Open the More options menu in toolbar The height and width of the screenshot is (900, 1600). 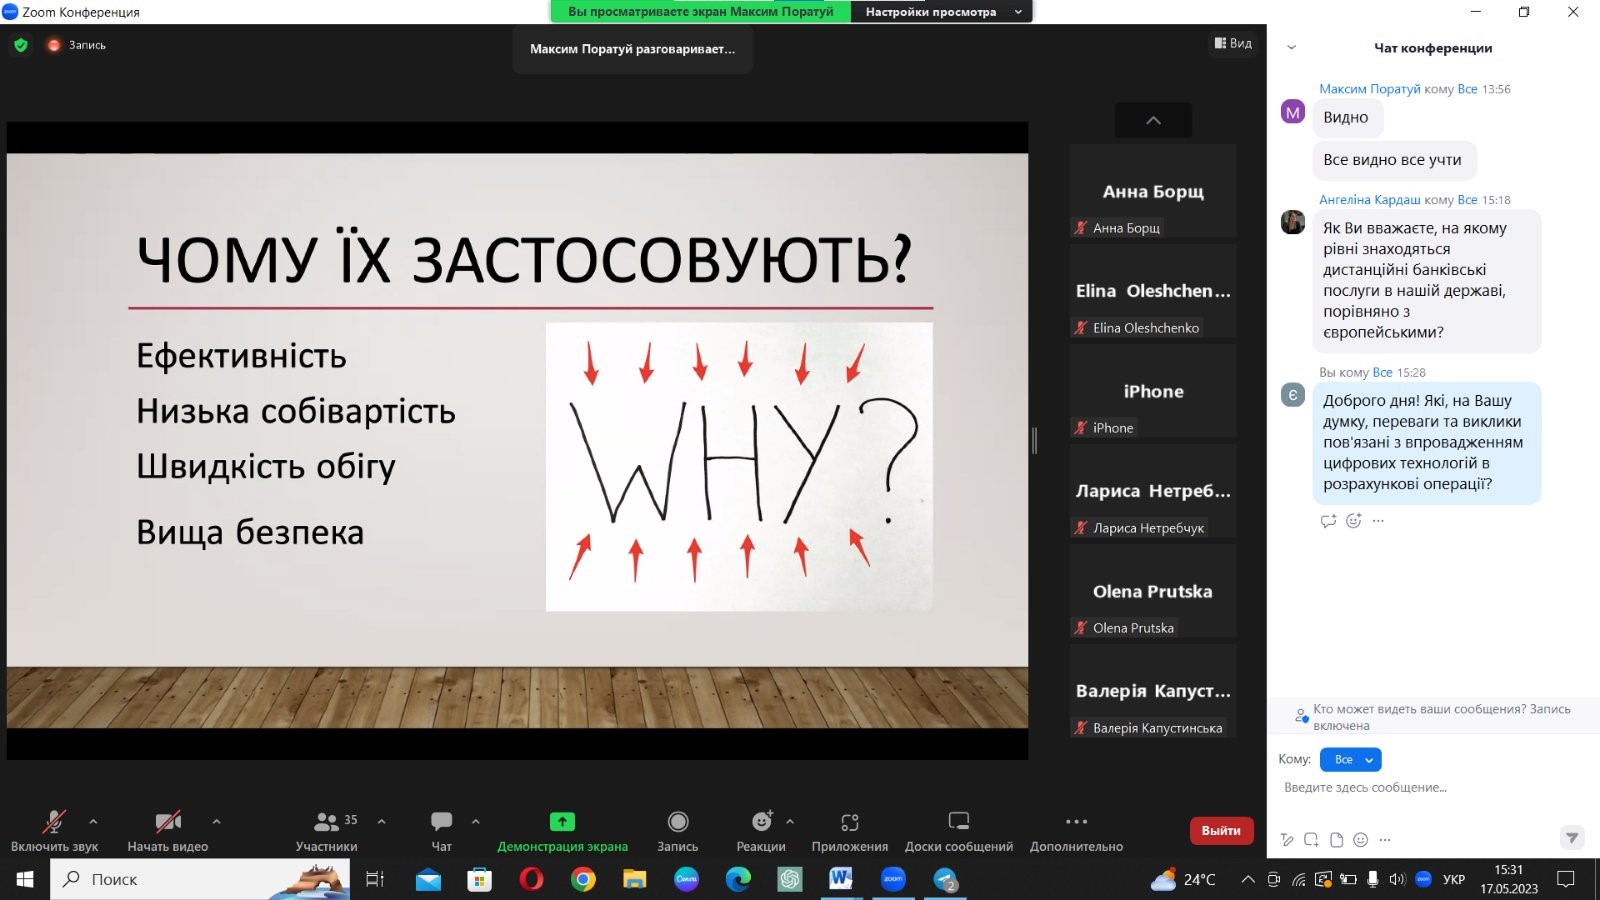[x=1076, y=822]
